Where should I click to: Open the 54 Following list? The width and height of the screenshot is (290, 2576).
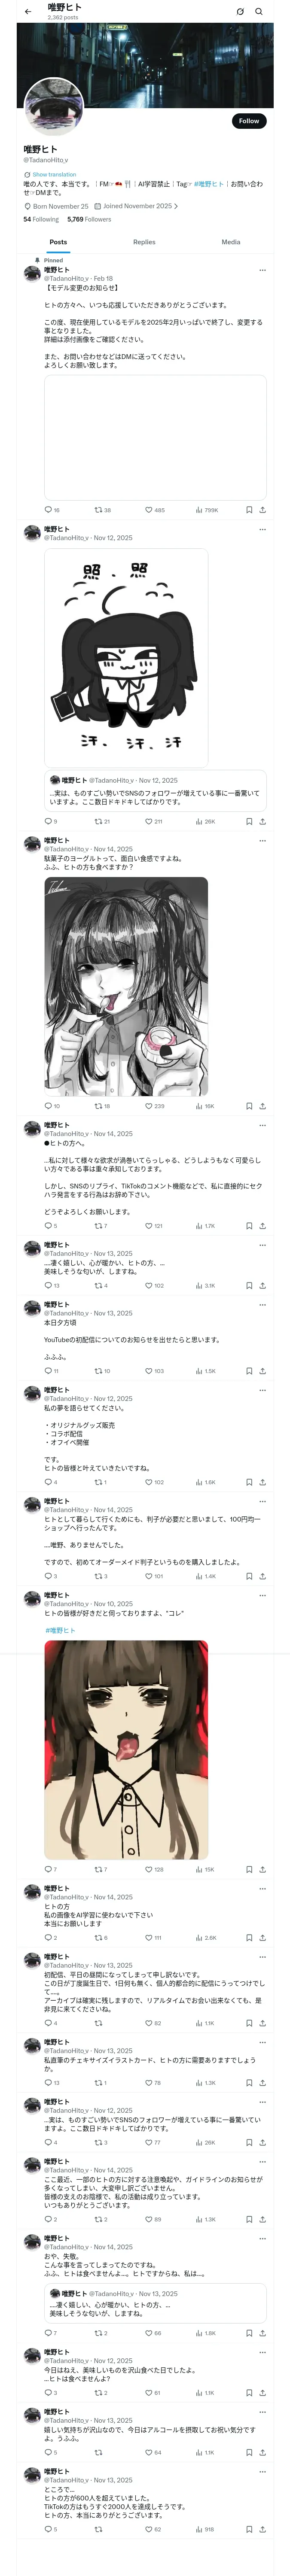coord(41,219)
